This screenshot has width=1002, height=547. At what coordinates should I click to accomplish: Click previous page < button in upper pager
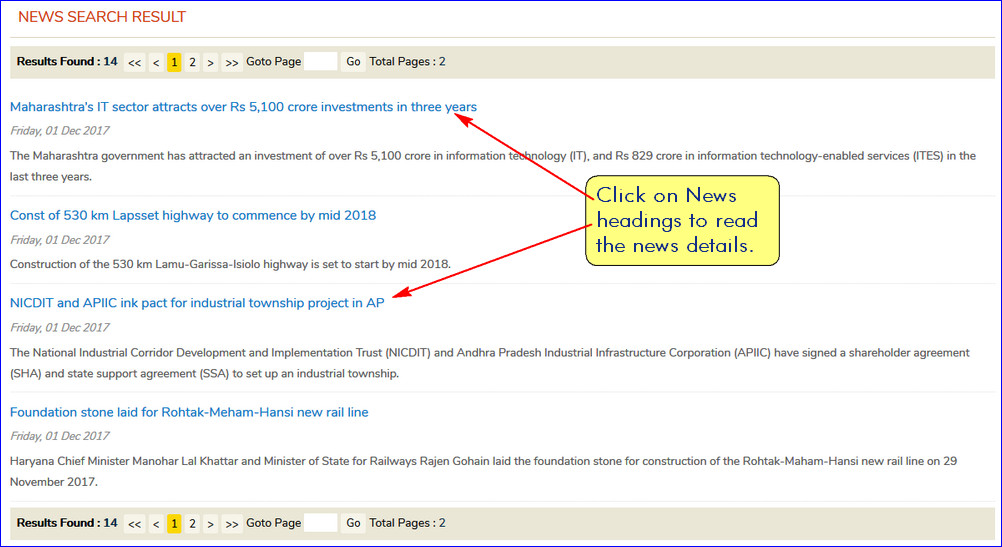click(x=156, y=62)
